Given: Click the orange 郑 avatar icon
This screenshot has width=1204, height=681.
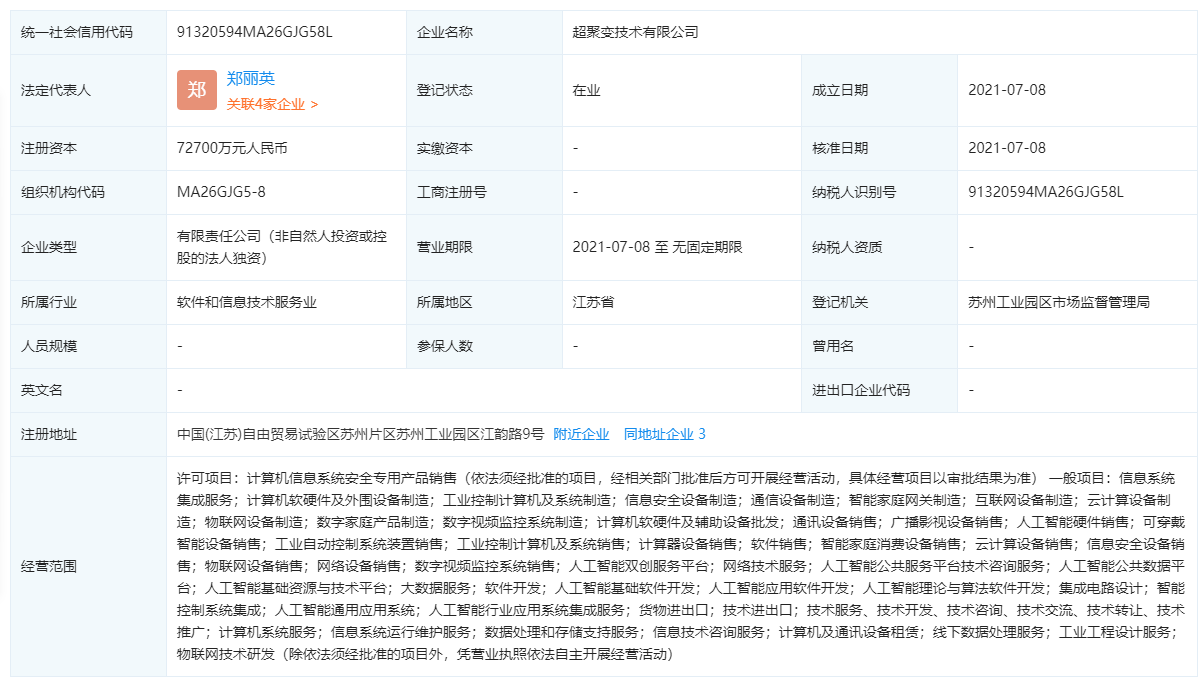Looking at the screenshot, I should pos(197,90).
